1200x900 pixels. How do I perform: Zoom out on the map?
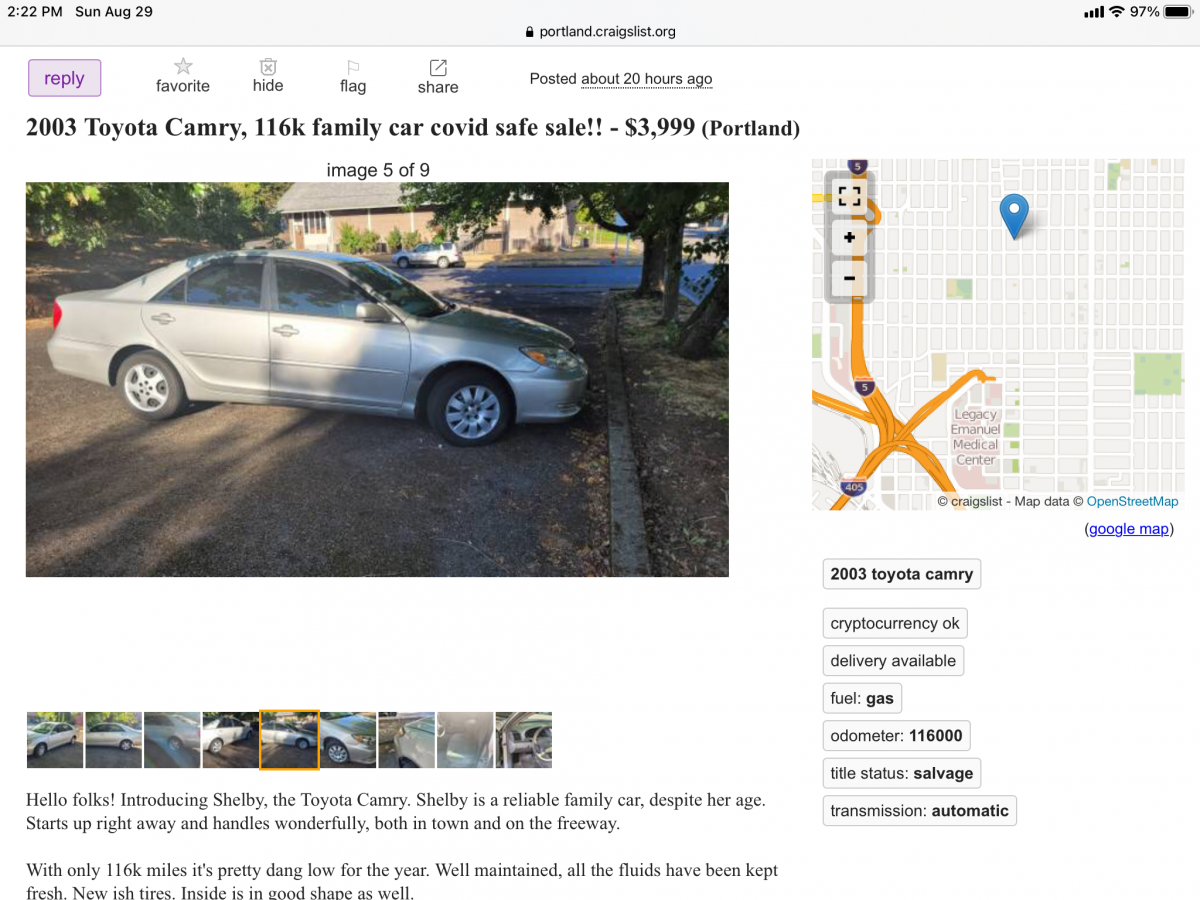click(849, 278)
